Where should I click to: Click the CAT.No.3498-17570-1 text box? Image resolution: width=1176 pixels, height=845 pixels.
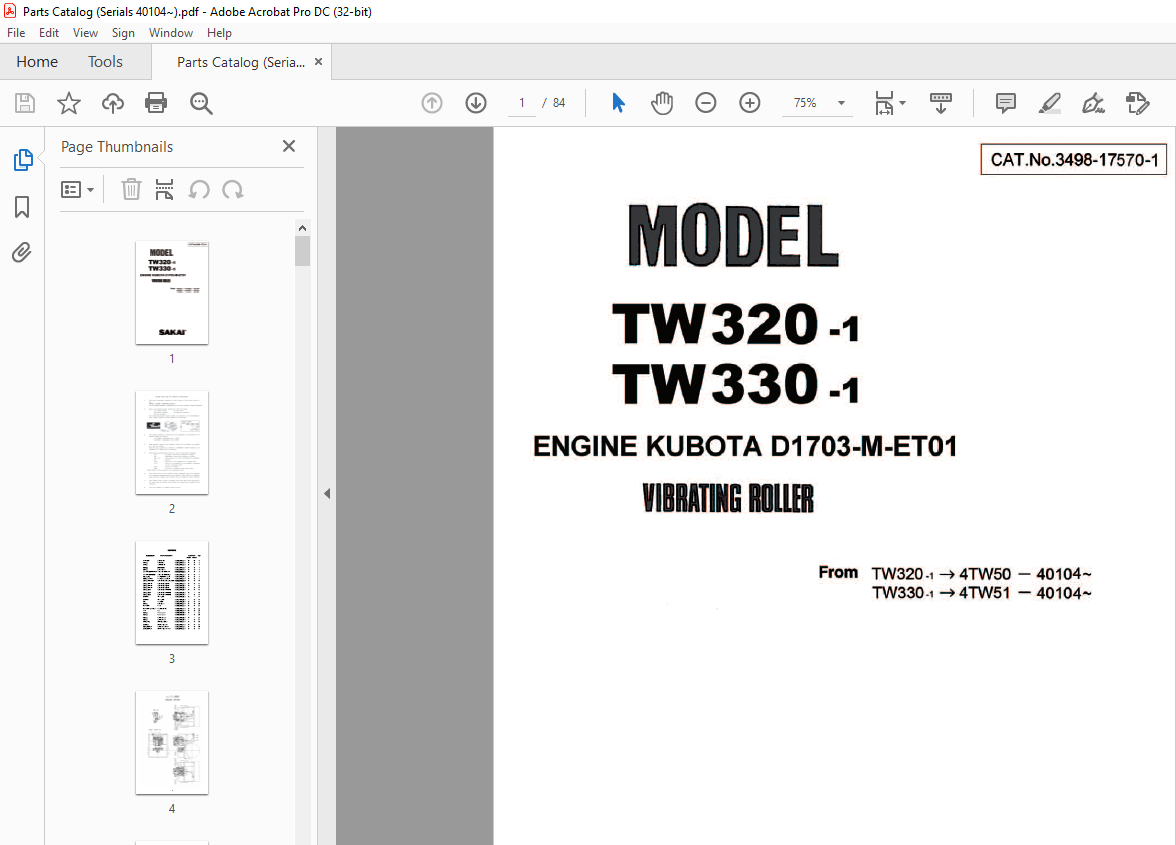point(1073,160)
